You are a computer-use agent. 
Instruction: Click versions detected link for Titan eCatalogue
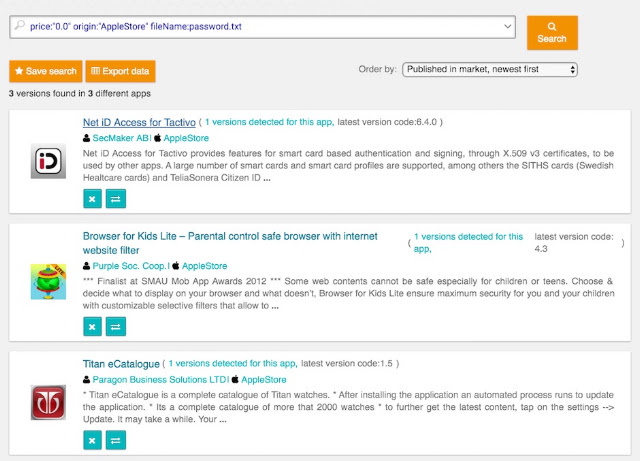[x=233, y=363]
